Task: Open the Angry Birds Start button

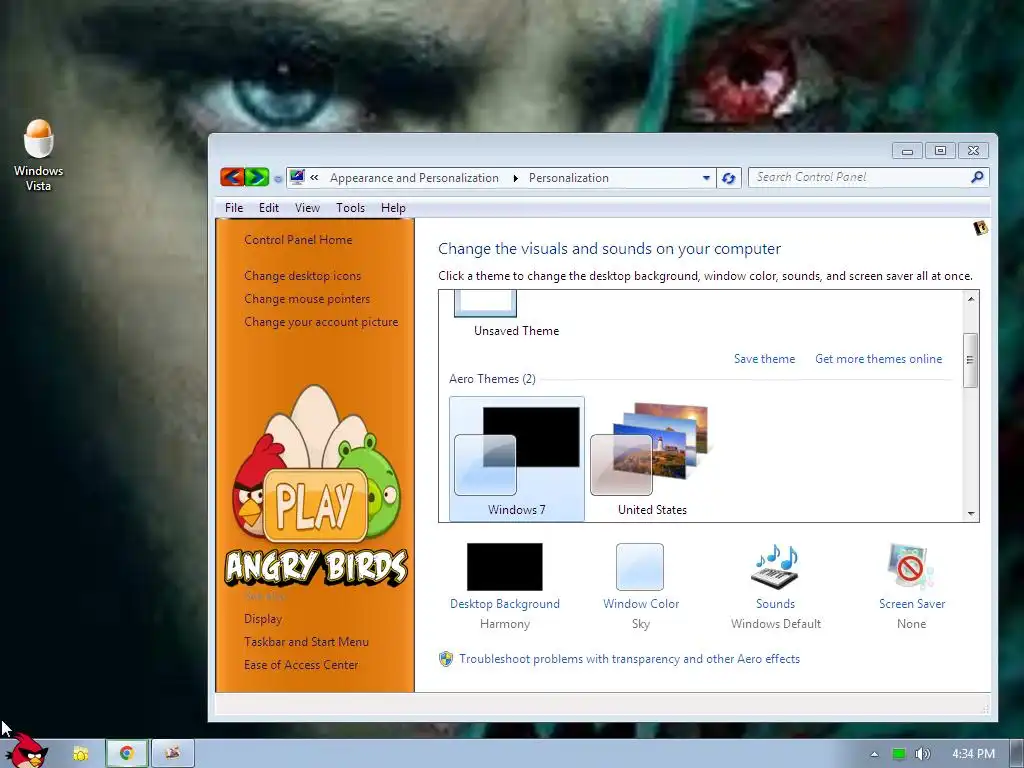Action: coord(27,751)
